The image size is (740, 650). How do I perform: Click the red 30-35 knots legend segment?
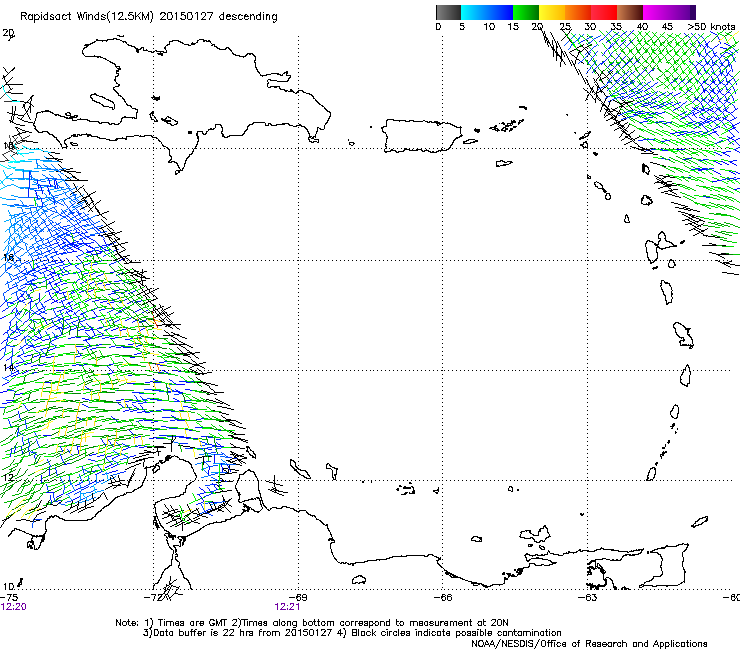[x=604, y=12]
